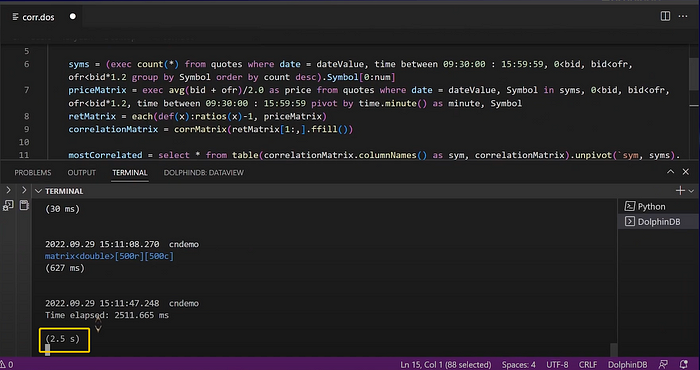Screen dimensions: 700x370
Task: Click terminal output '(627 ms)'
Action: [x=65, y=268]
